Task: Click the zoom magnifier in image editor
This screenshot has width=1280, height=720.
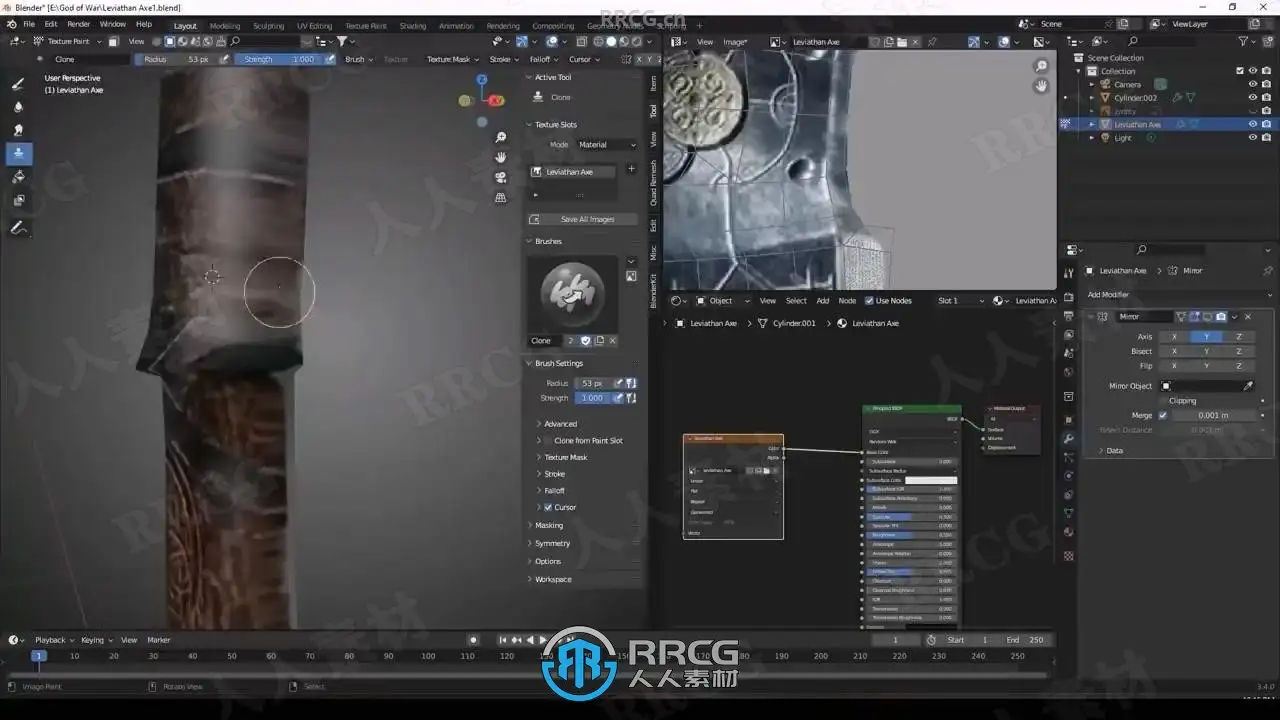Action: tap(1041, 66)
